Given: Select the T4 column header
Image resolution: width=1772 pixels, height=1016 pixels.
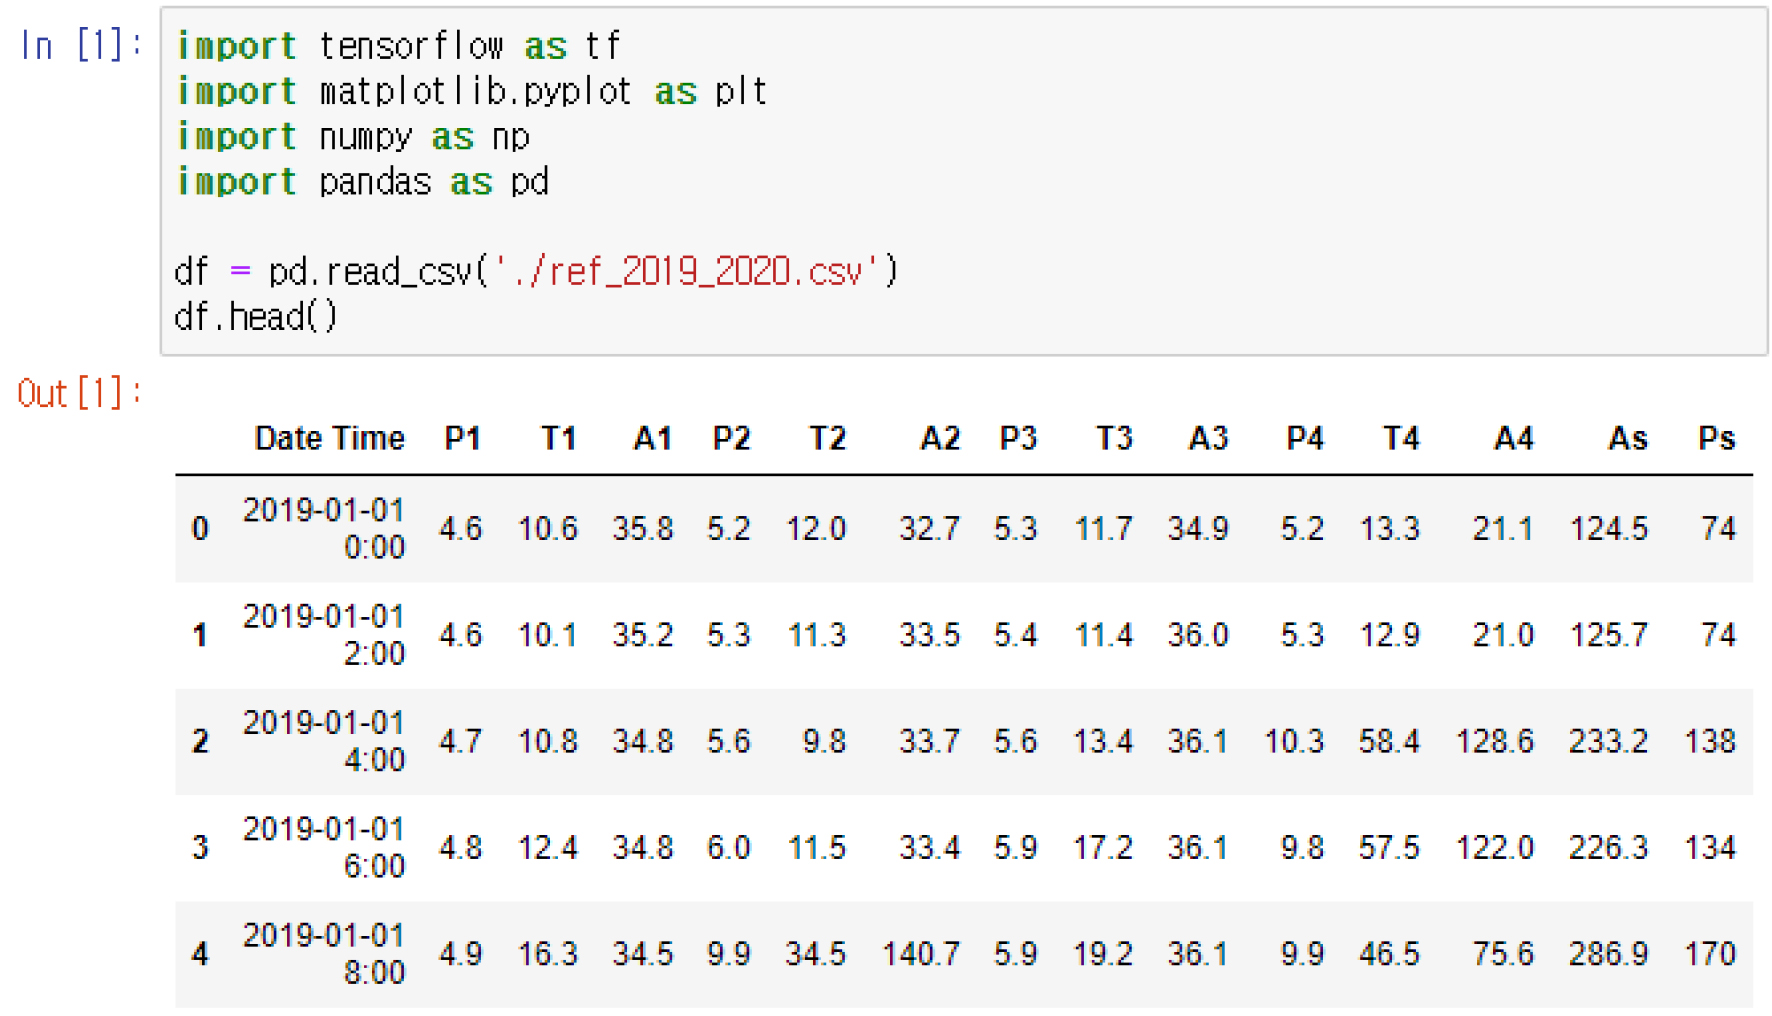Looking at the screenshot, I should [1400, 438].
